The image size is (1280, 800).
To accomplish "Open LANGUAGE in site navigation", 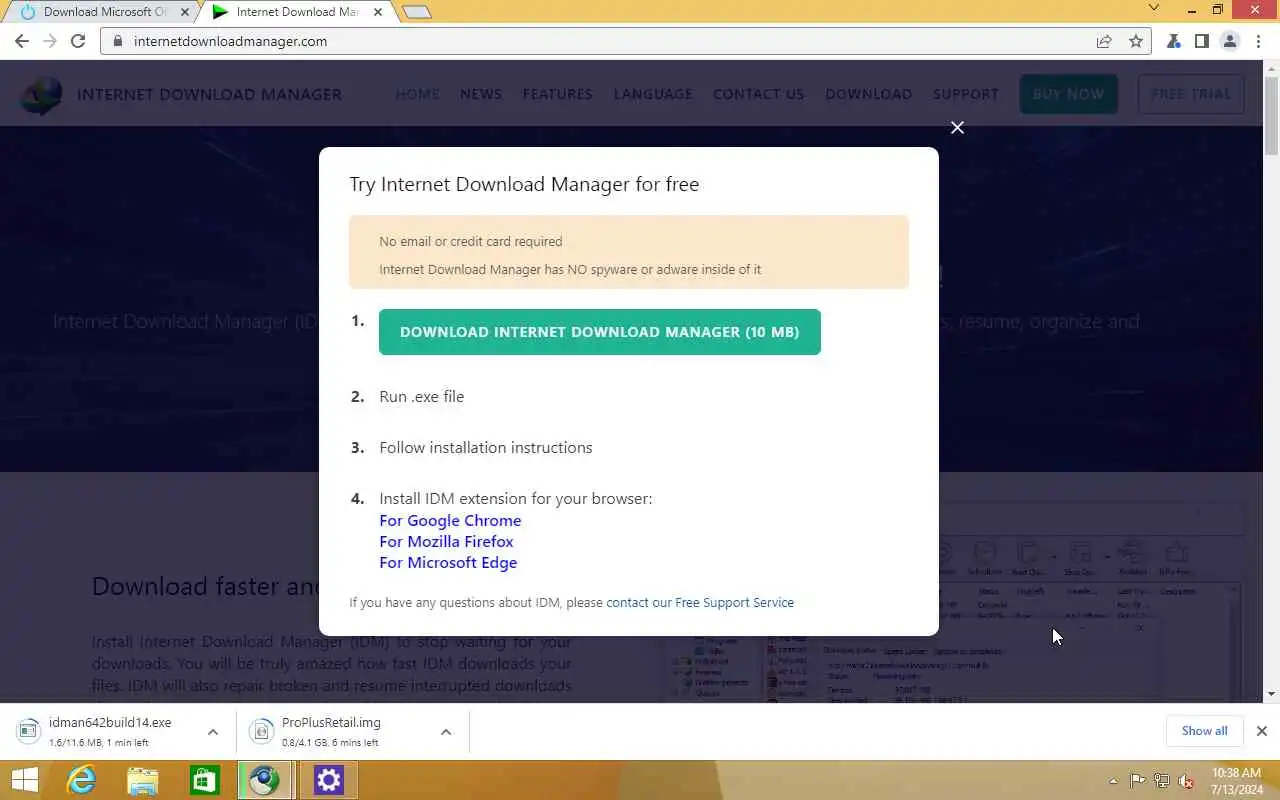I will click(x=653, y=94).
